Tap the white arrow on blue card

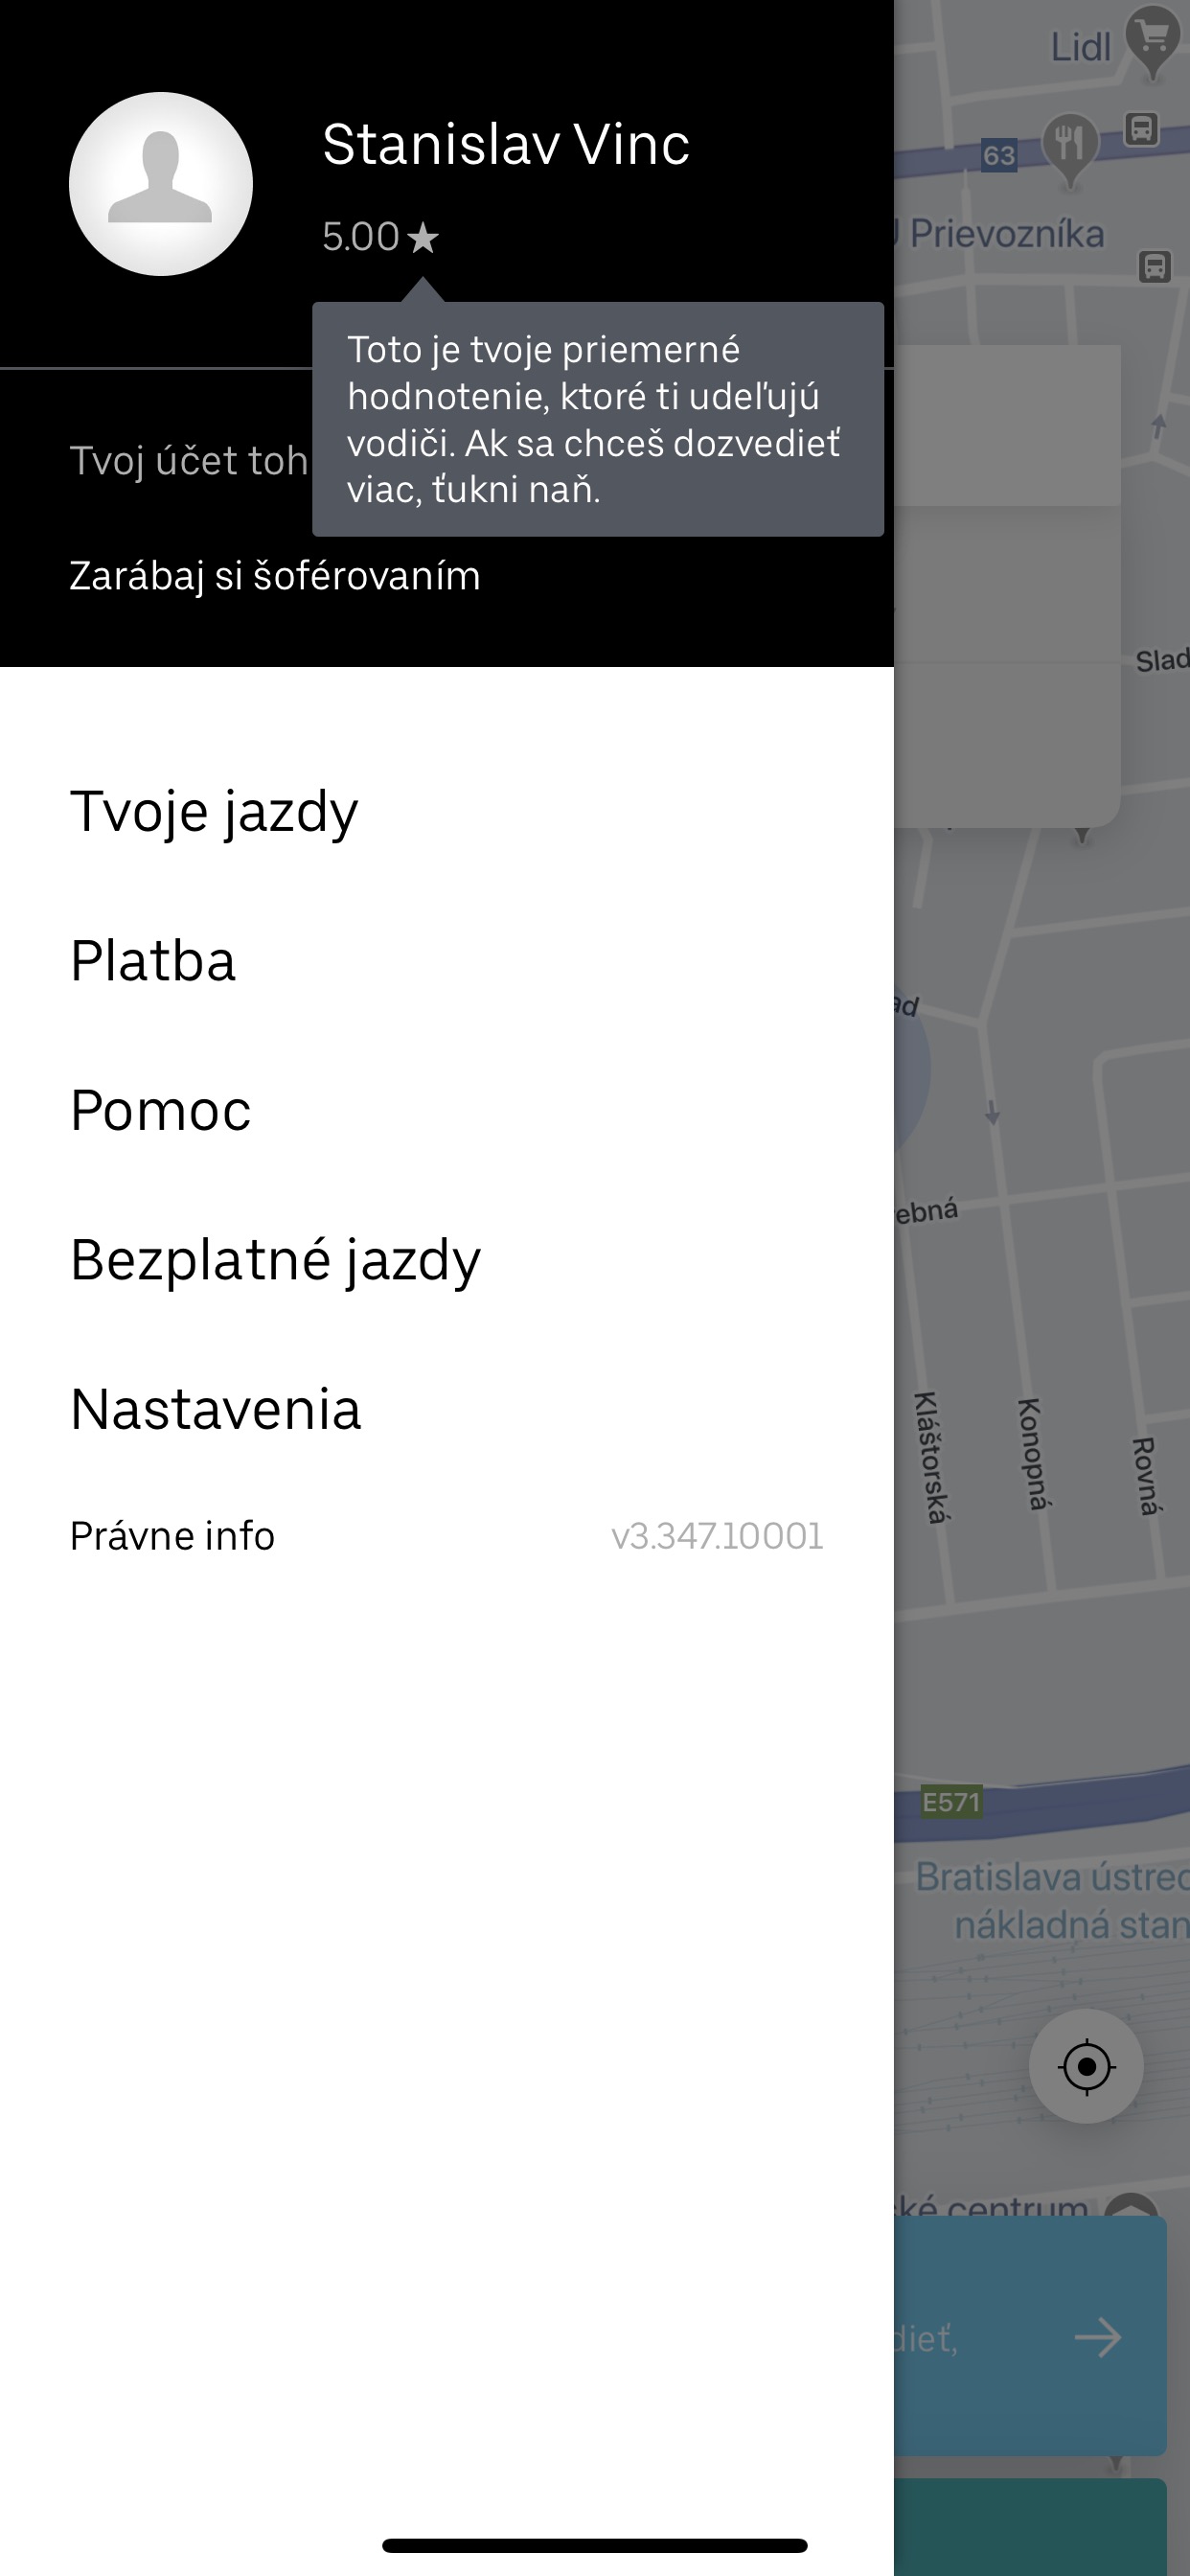[1097, 2338]
